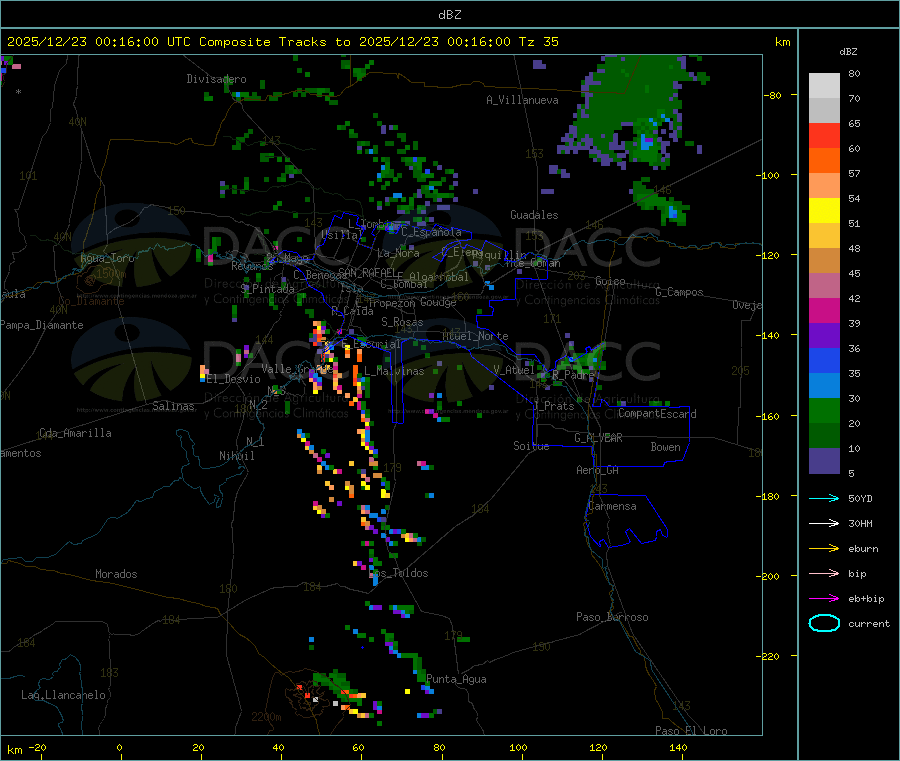Click the Valle_Grande map label
This screenshot has height=761, width=900.
pyautogui.click(x=295, y=368)
